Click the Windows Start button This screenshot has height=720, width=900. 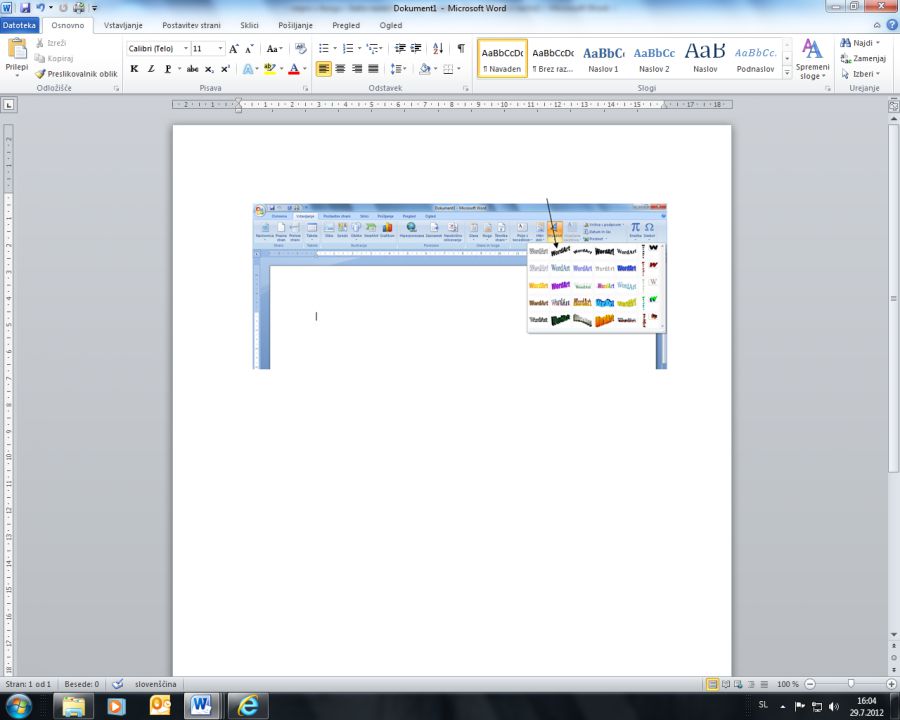point(19,706)
